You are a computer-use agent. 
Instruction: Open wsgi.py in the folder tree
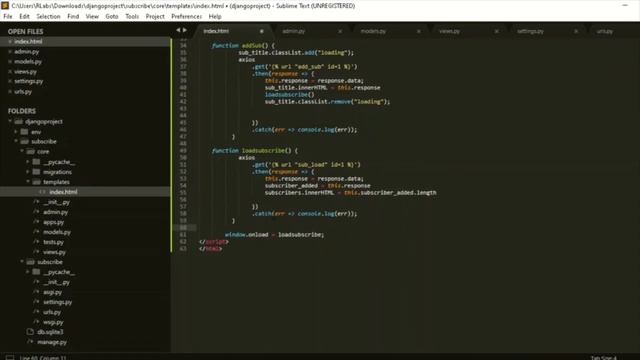[53, 322]
